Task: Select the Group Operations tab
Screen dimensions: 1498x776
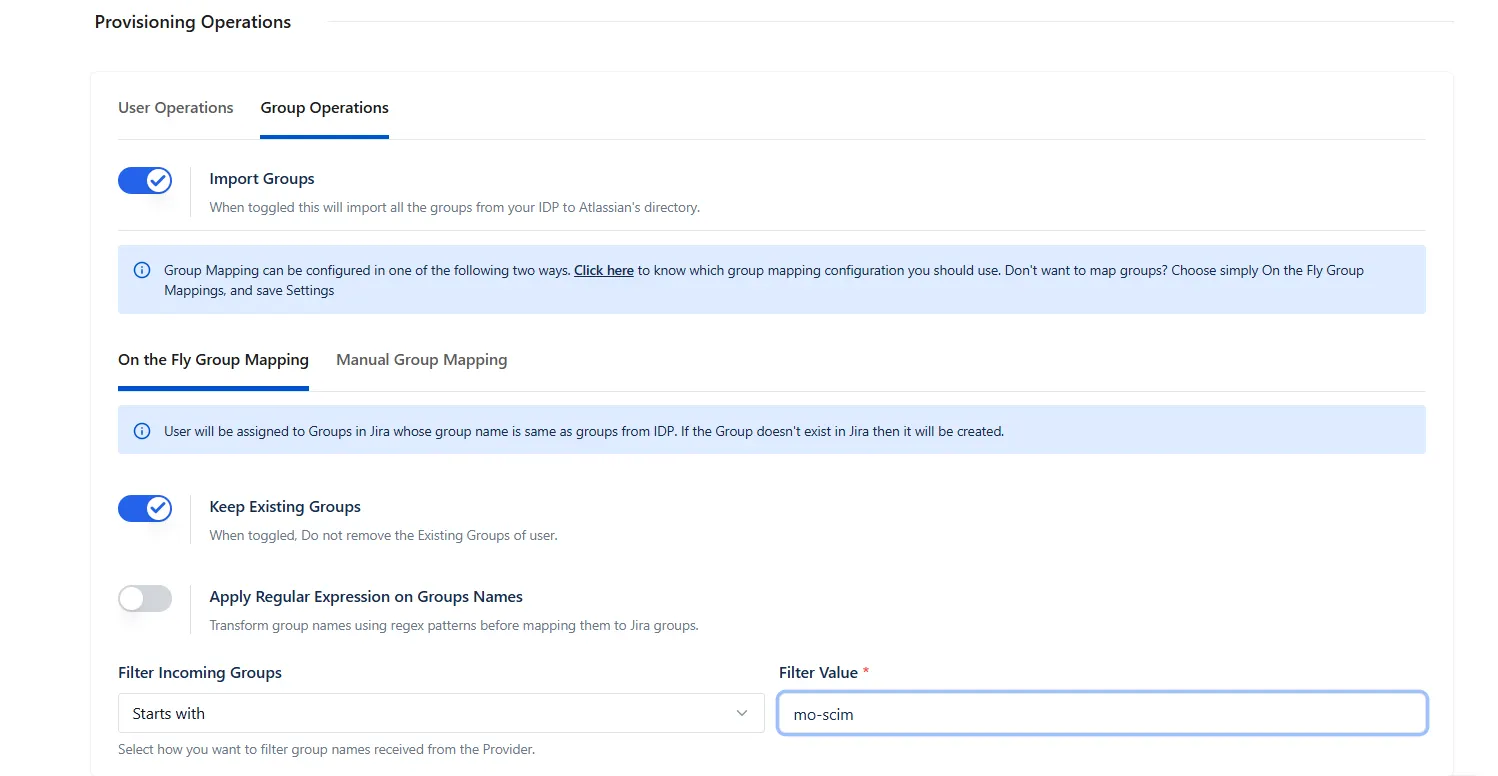Action: click(324, 108)
